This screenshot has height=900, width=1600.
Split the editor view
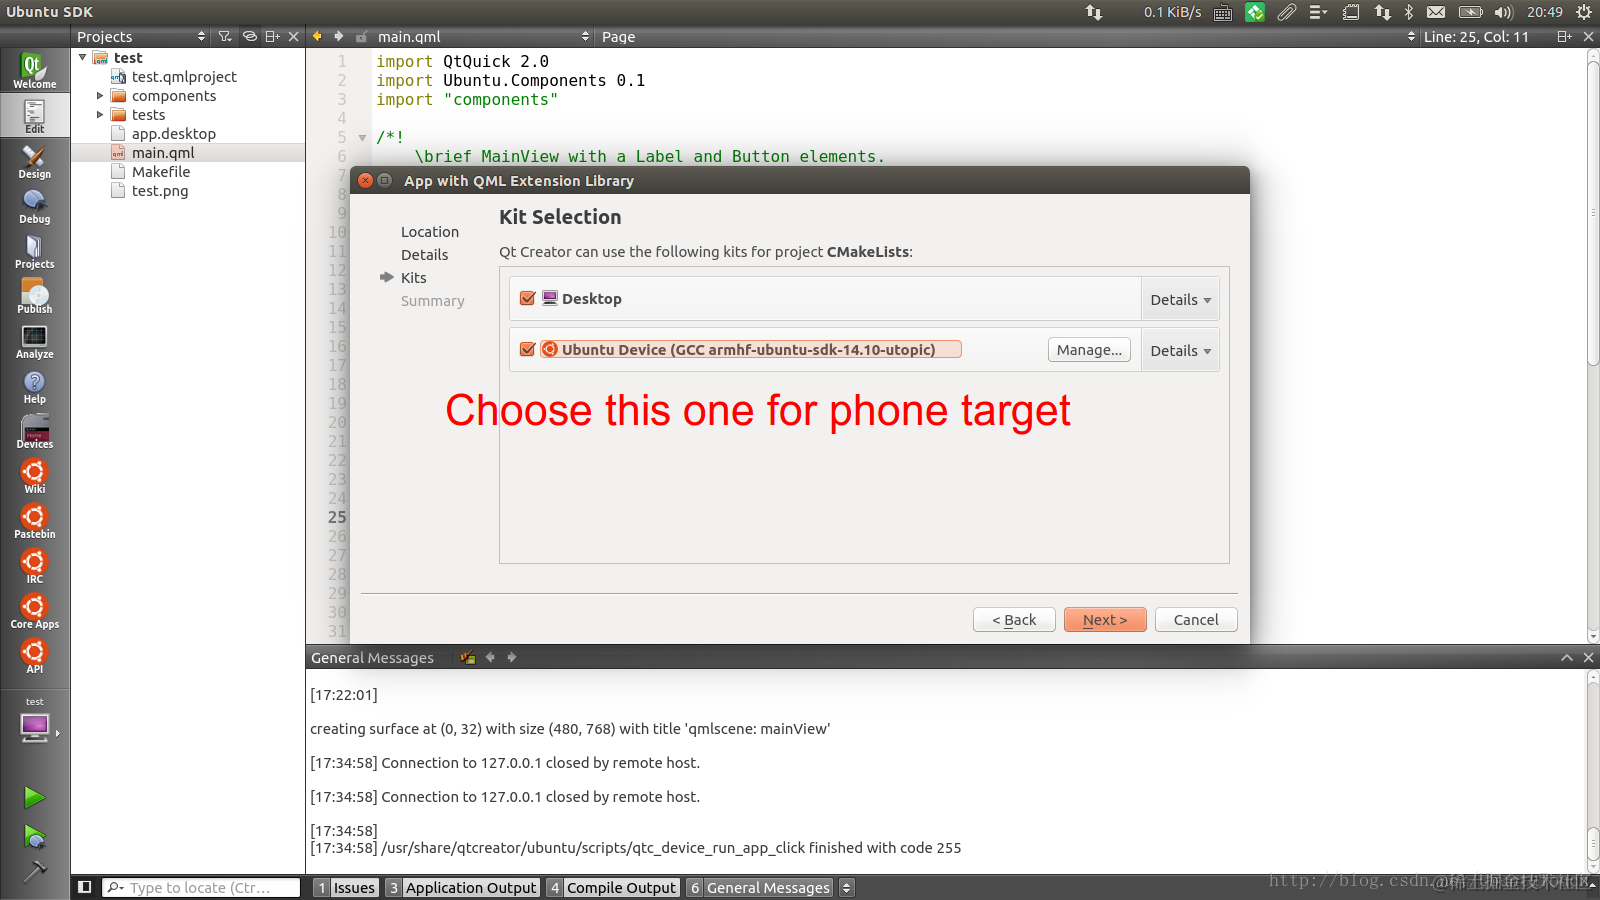pyautogui.click(x=1565, y=36)
